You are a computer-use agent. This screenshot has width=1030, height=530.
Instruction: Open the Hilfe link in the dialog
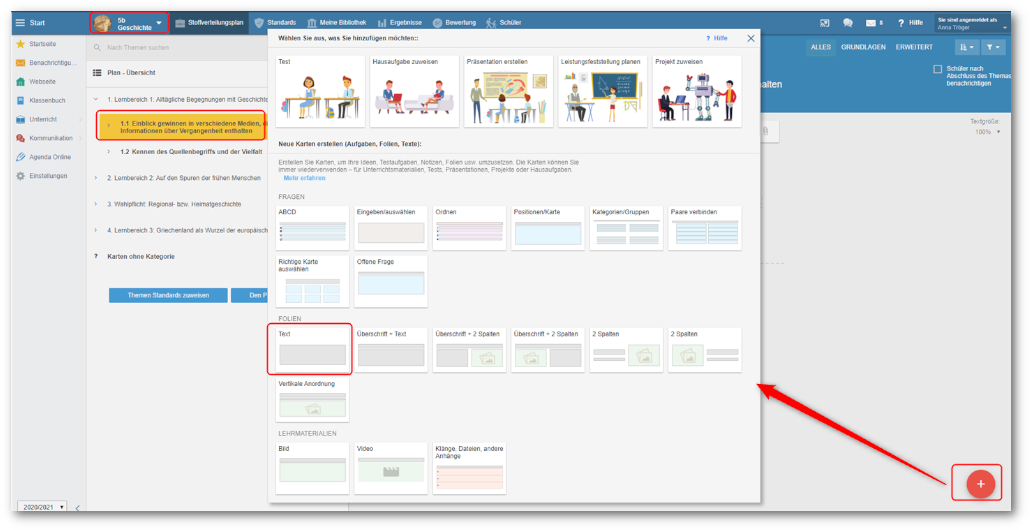(717, 39)
